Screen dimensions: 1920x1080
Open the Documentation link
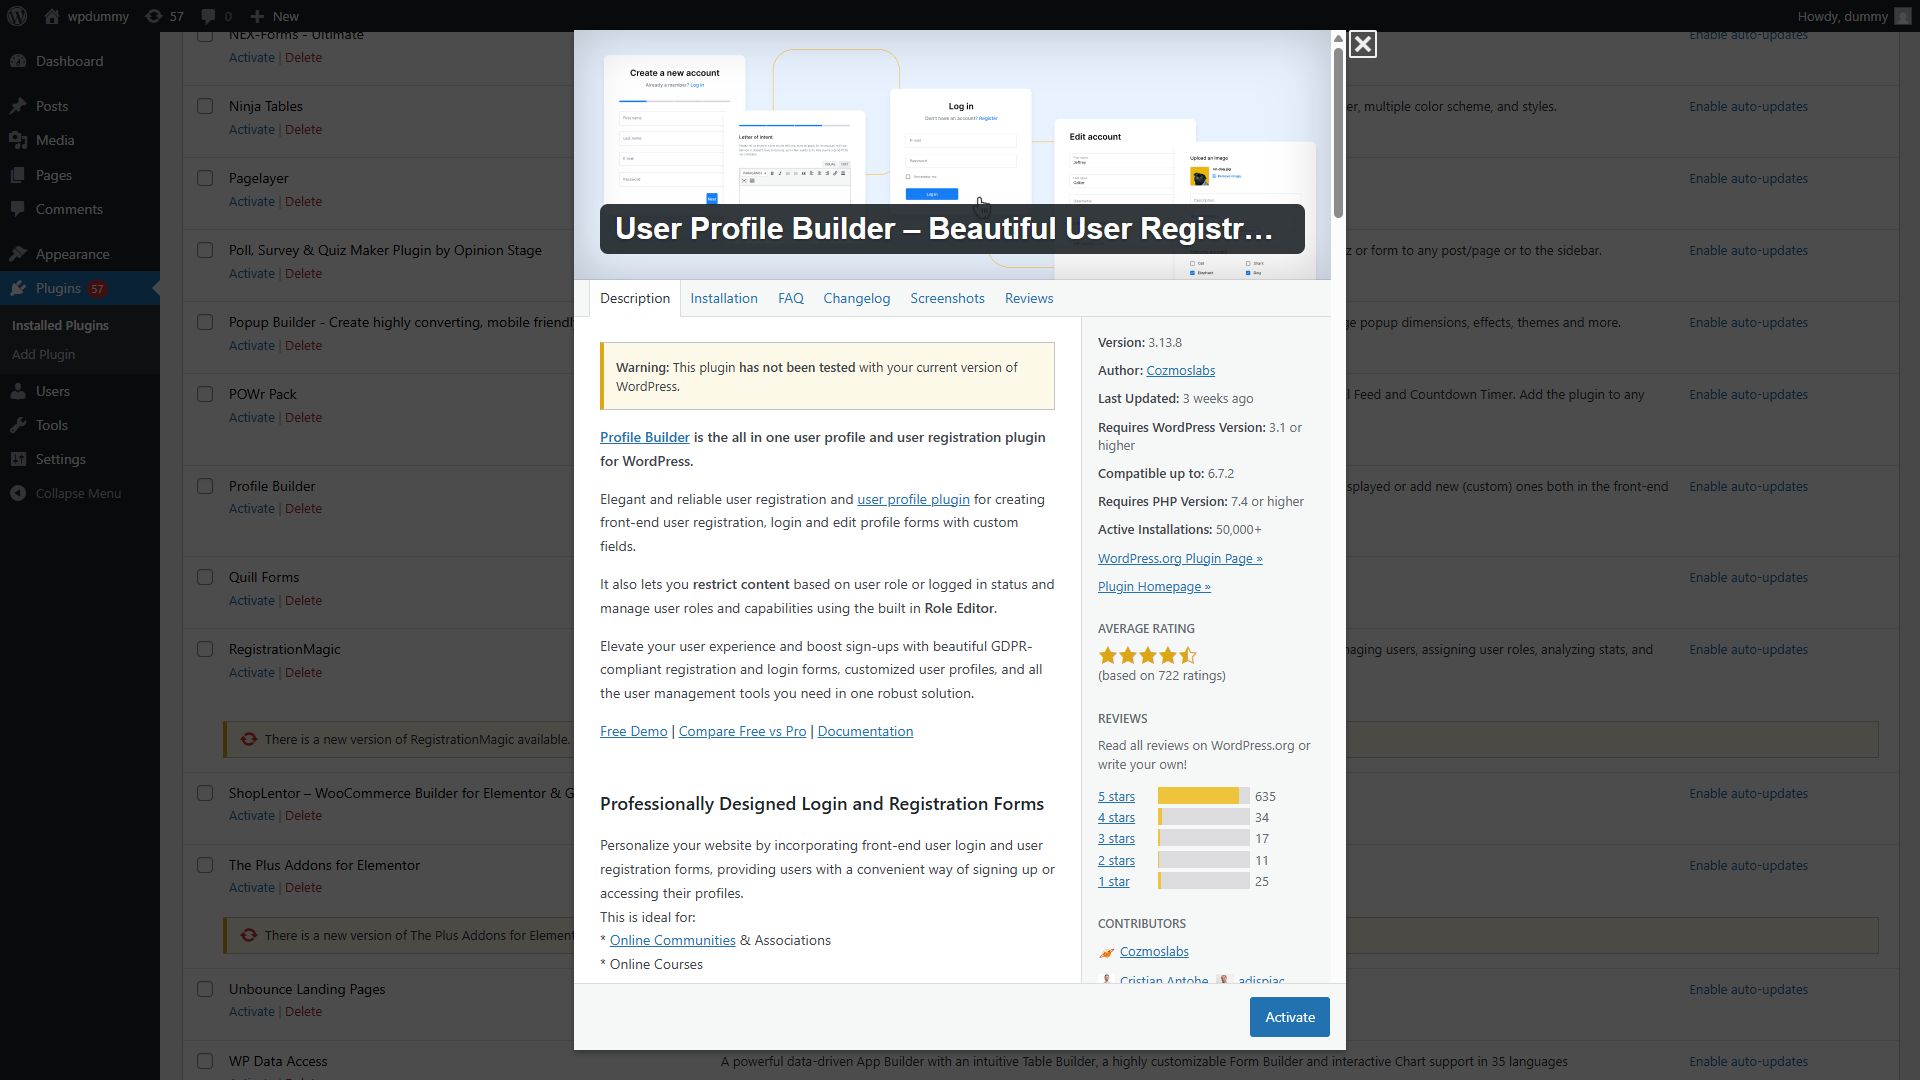click(x=865, y=731)
